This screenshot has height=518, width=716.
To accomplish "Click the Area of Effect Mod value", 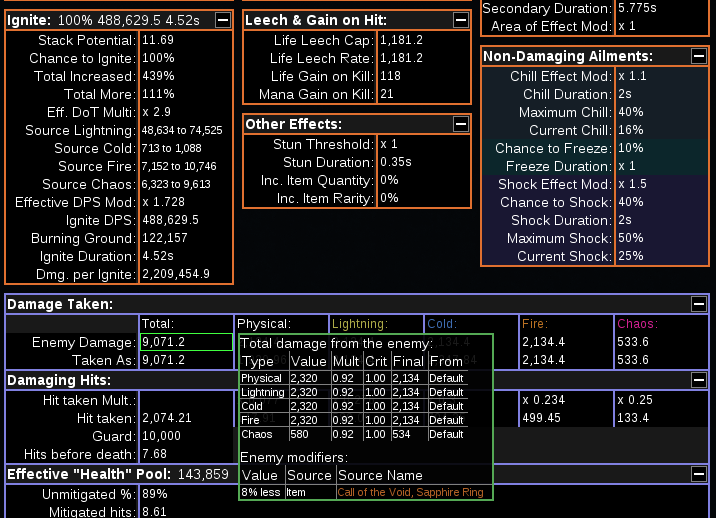I will pos(626,26).
